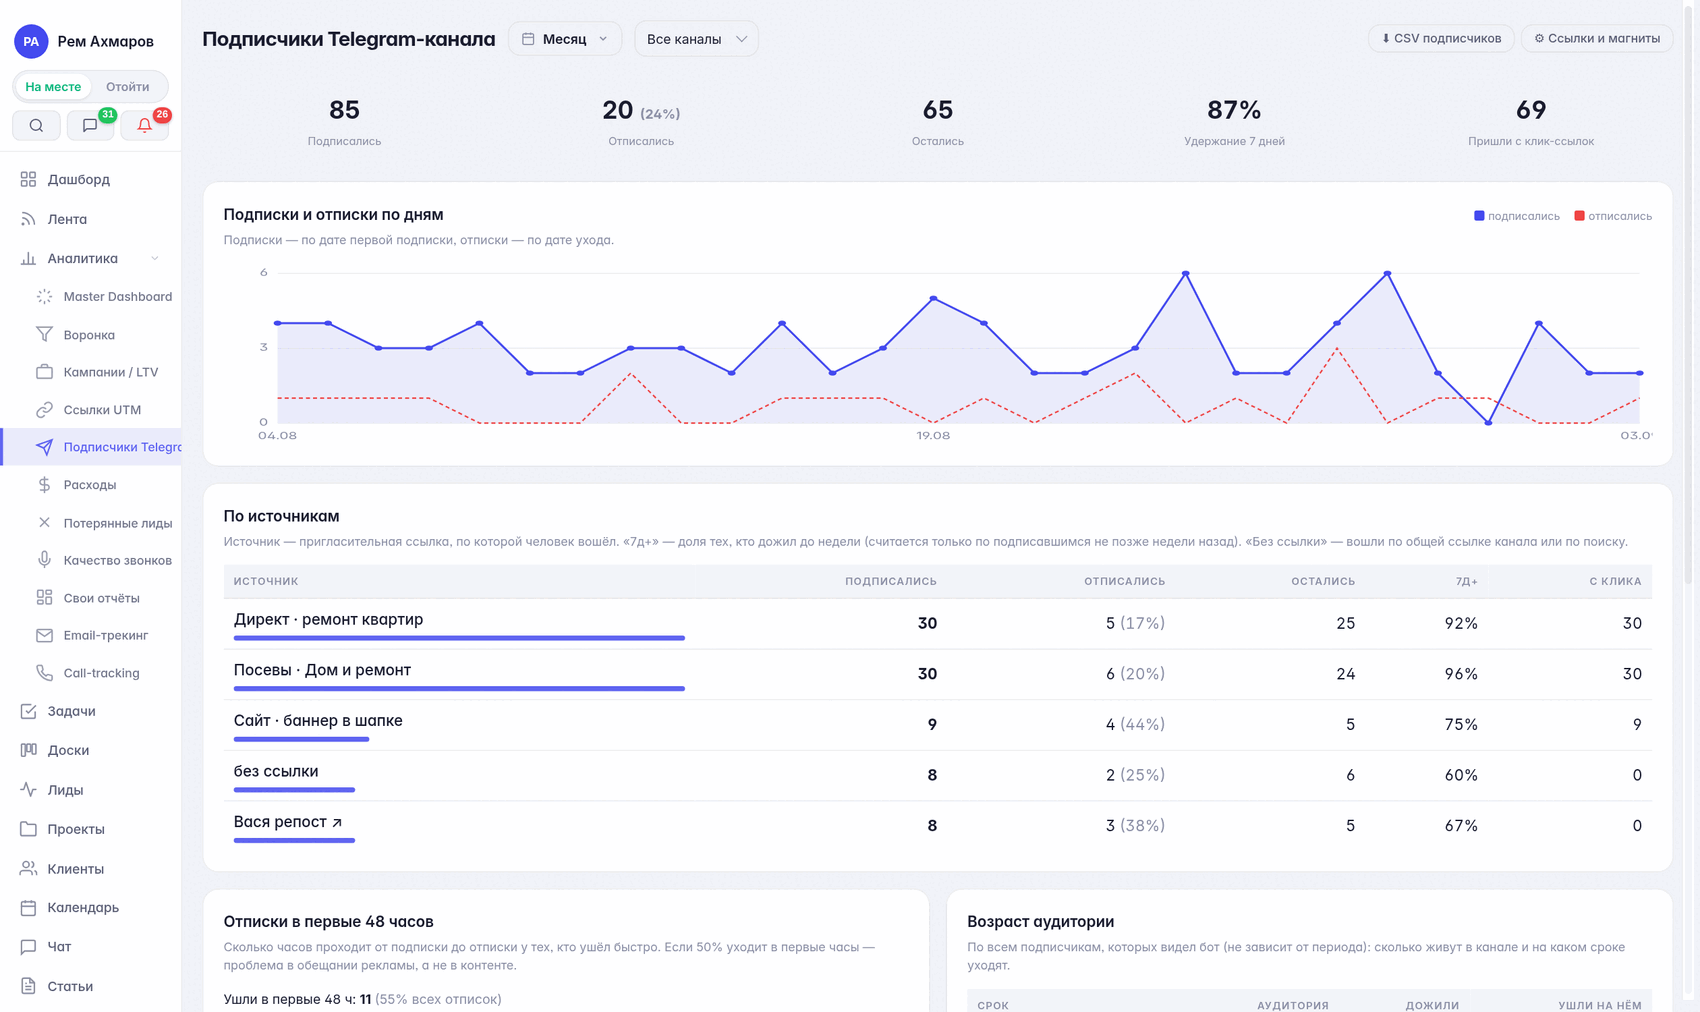Download CSV подписчиков

pyautogui.click(x=1441, y=39)
